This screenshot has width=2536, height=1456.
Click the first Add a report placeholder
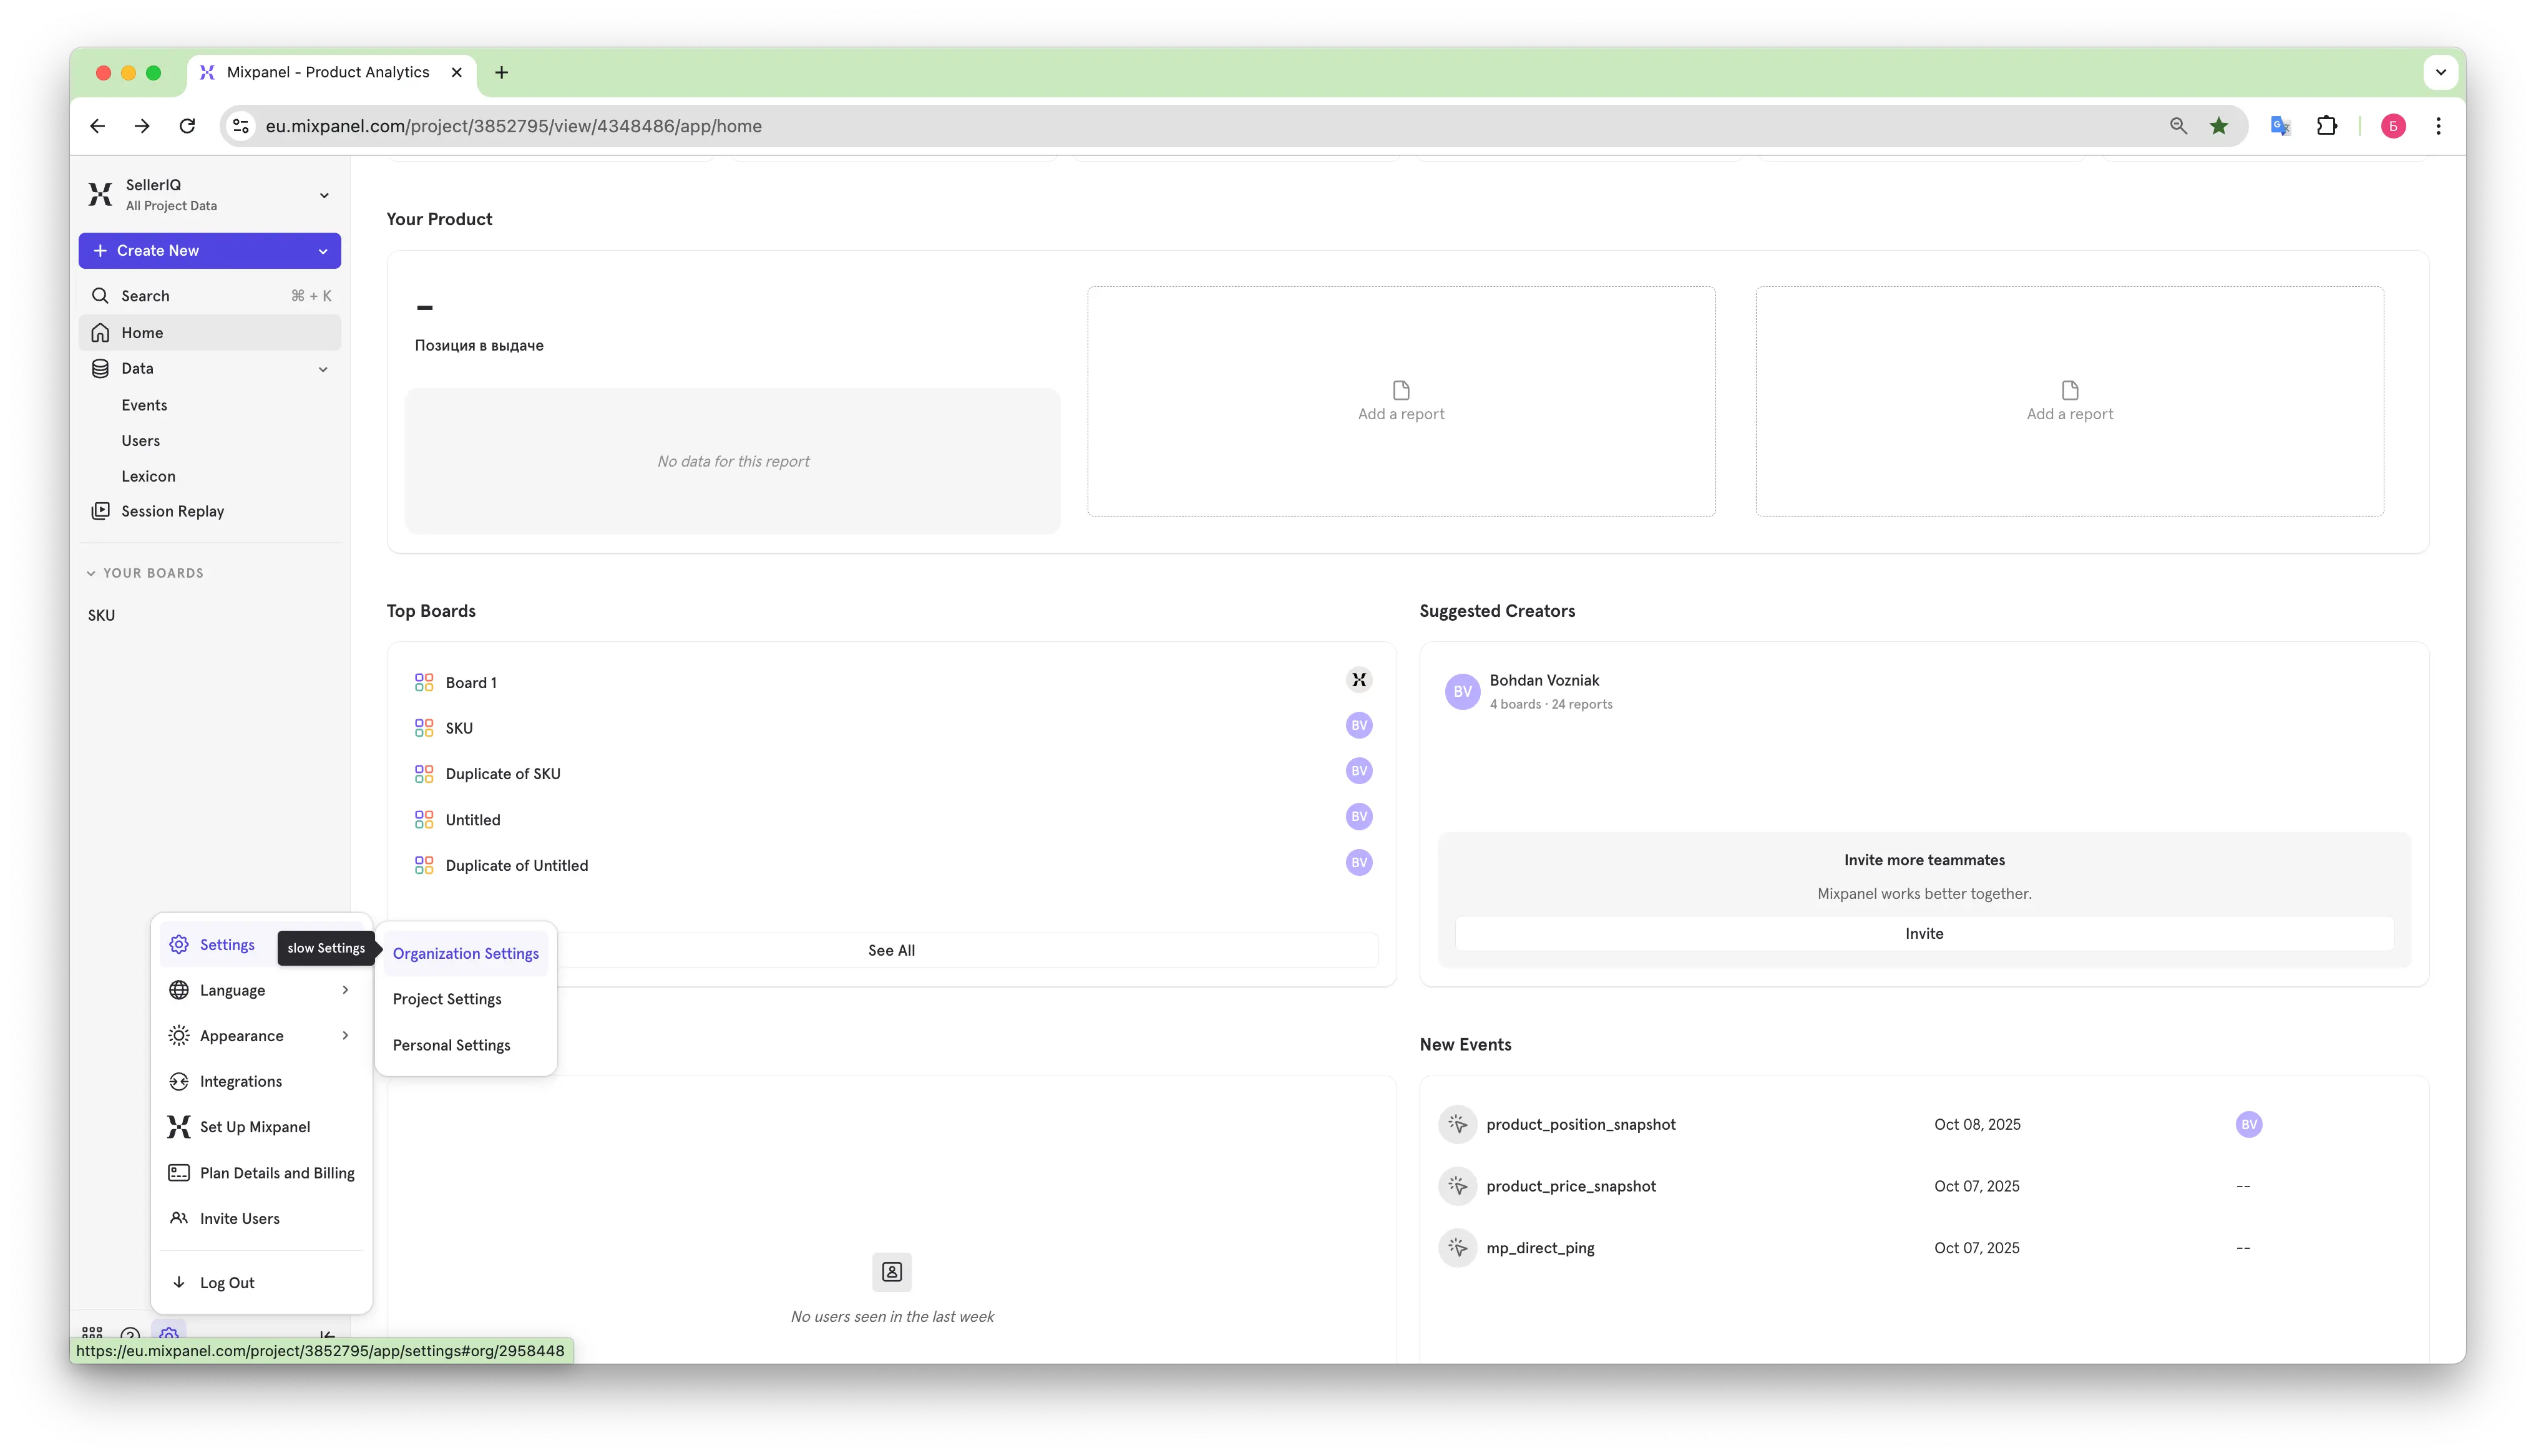click(1401, 401)
